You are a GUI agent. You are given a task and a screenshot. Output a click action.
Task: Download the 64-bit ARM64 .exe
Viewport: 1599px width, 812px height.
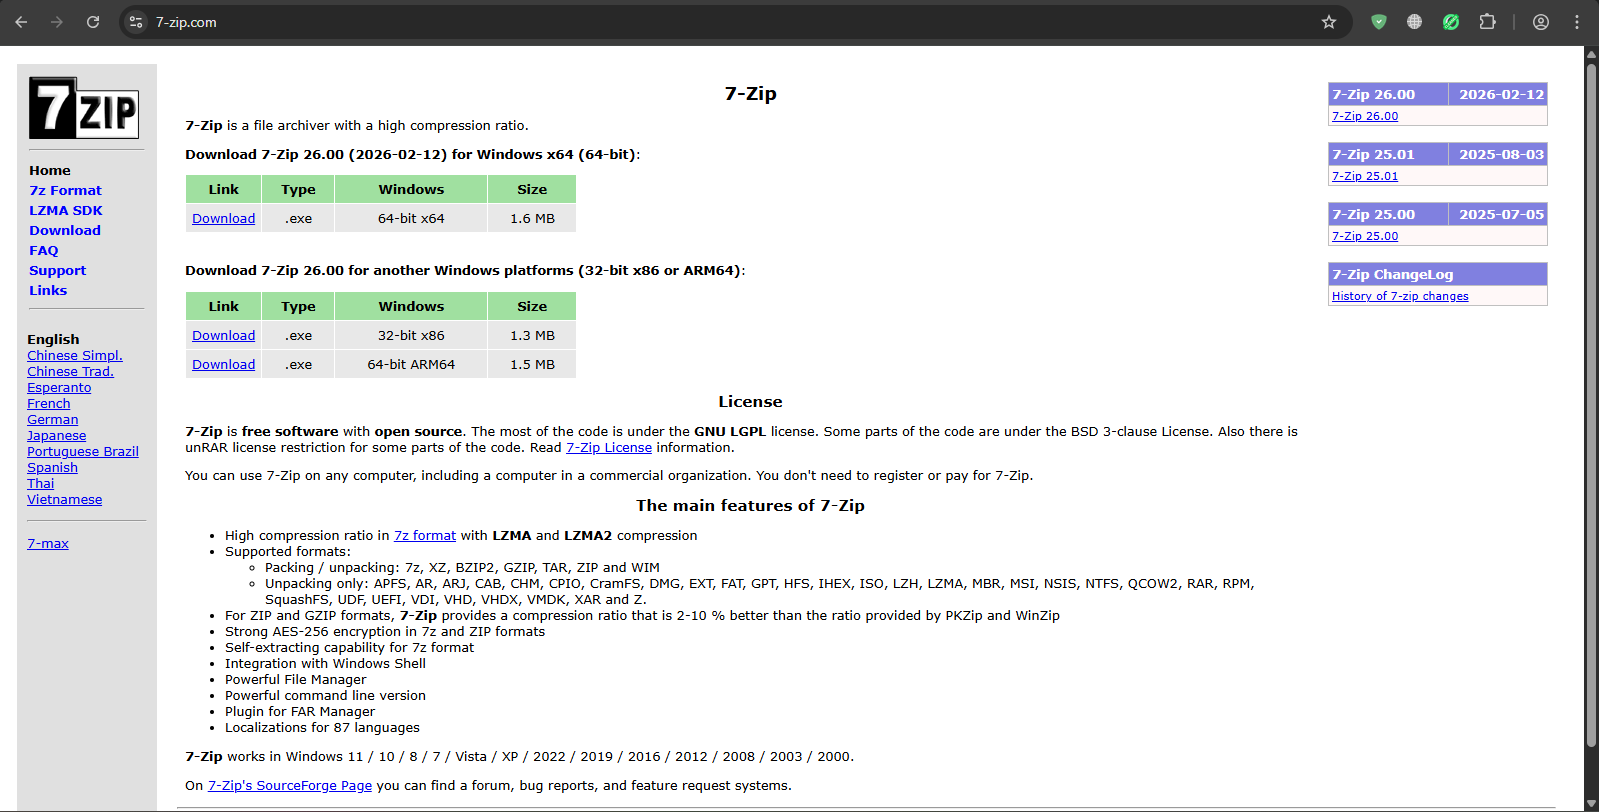224,365
